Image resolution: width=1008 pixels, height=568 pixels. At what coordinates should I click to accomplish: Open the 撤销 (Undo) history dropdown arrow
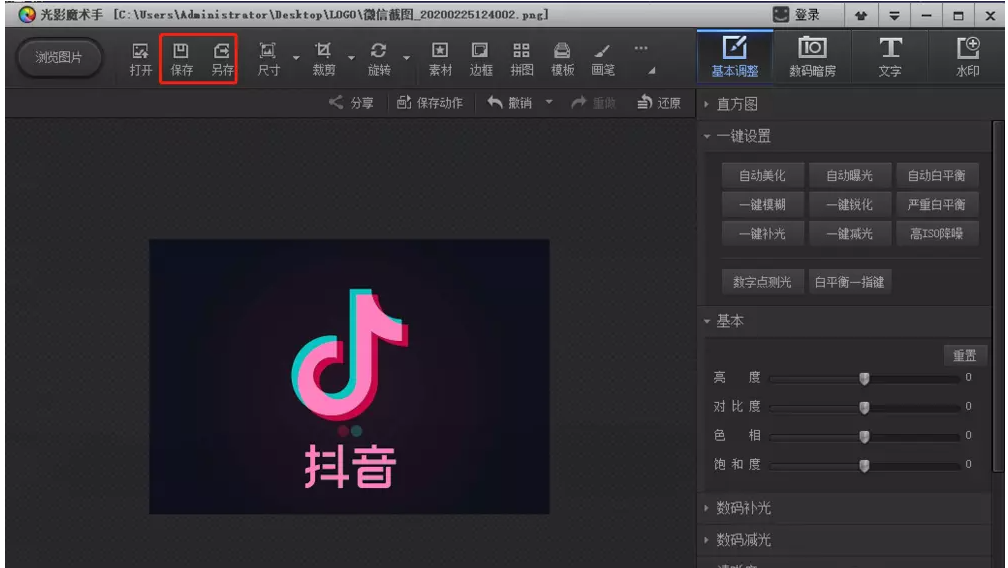point(549,103)
